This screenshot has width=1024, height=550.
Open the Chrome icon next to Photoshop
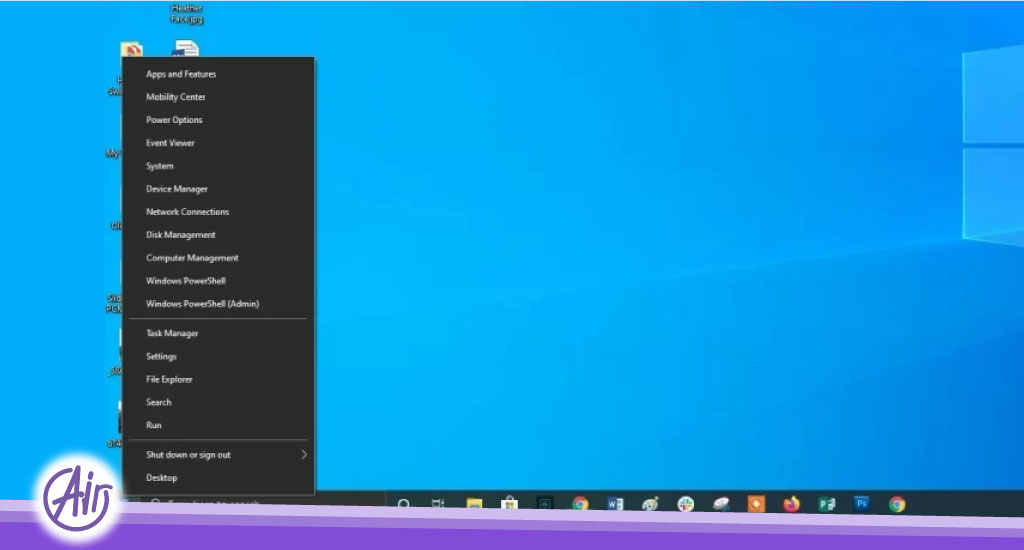pos(897,504)
